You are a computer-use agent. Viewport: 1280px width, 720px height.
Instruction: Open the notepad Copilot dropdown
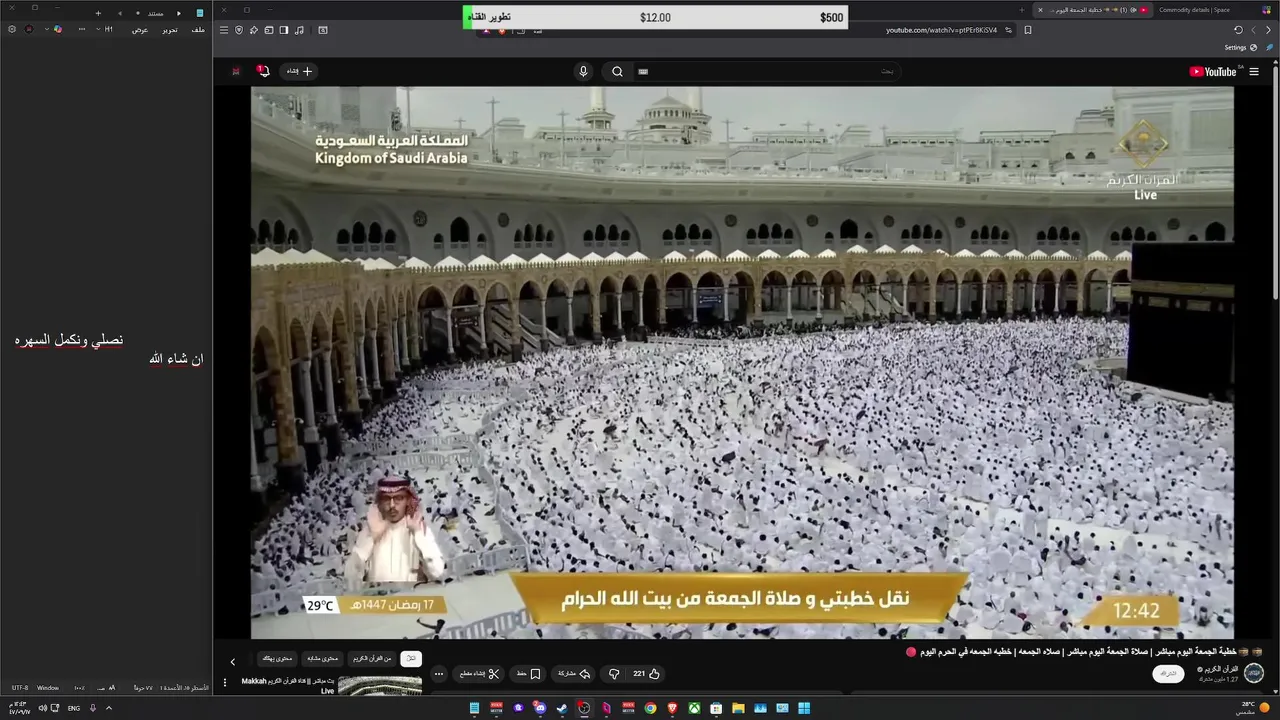(x=54, y=29)
